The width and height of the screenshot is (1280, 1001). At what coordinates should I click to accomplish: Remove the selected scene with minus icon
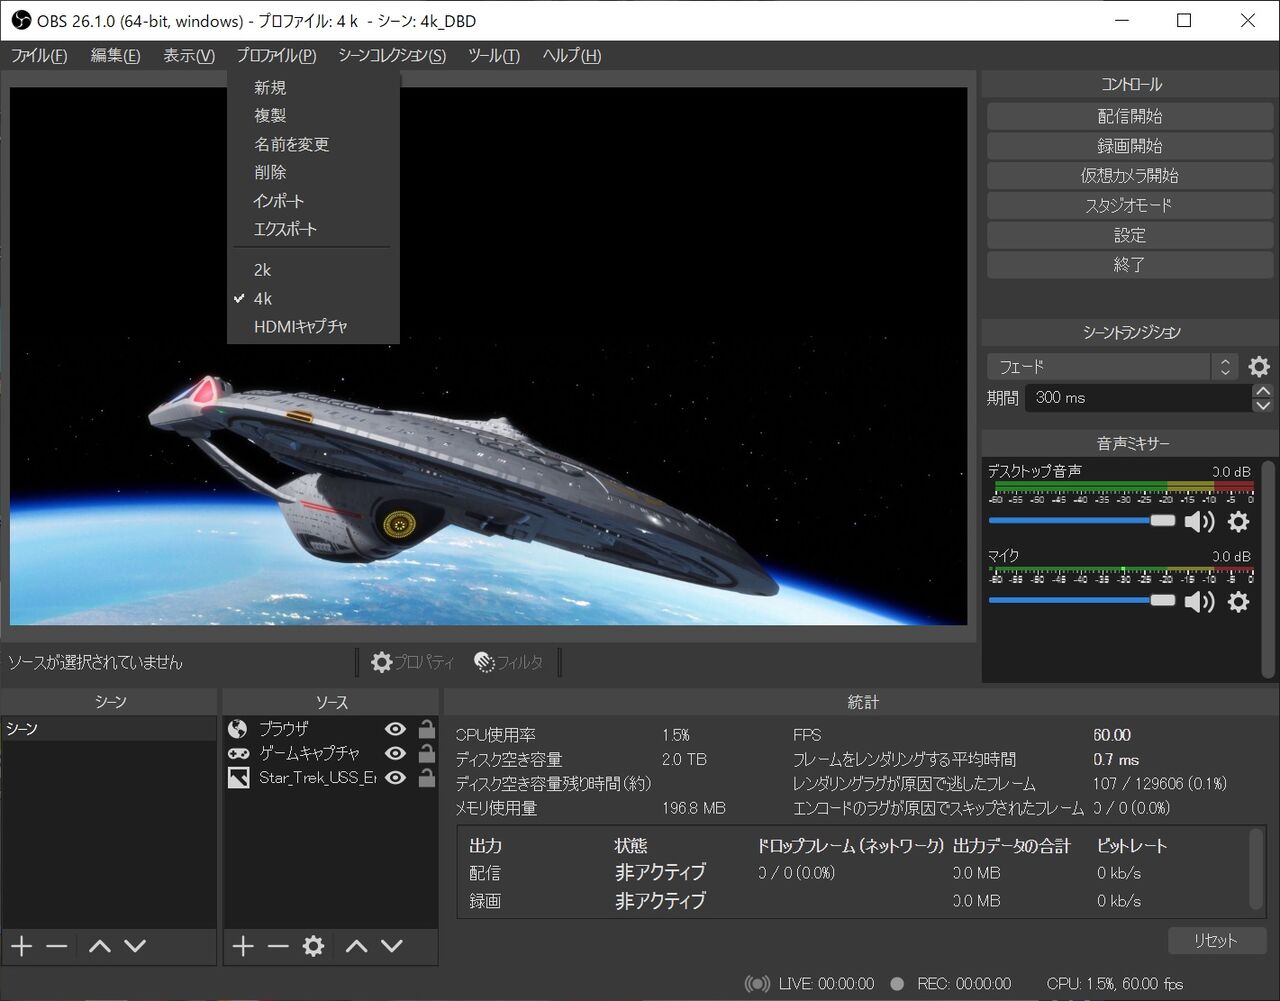pyautogui.click(x=57, y=946)
